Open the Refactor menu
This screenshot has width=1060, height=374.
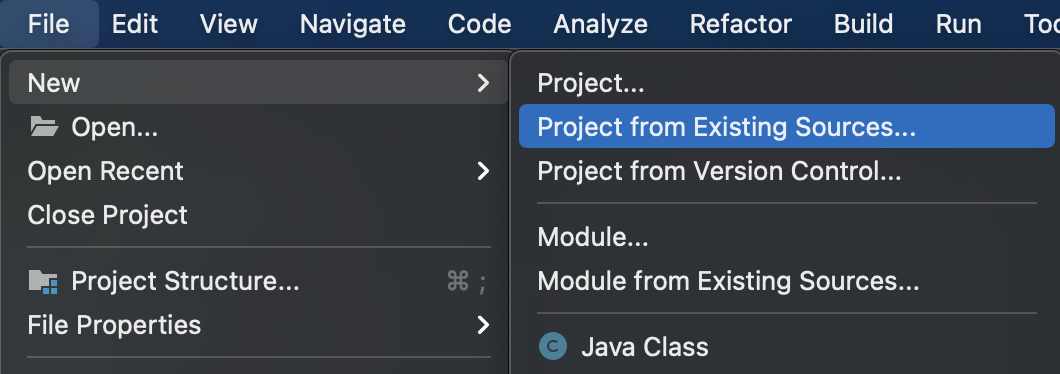point(740,24)
